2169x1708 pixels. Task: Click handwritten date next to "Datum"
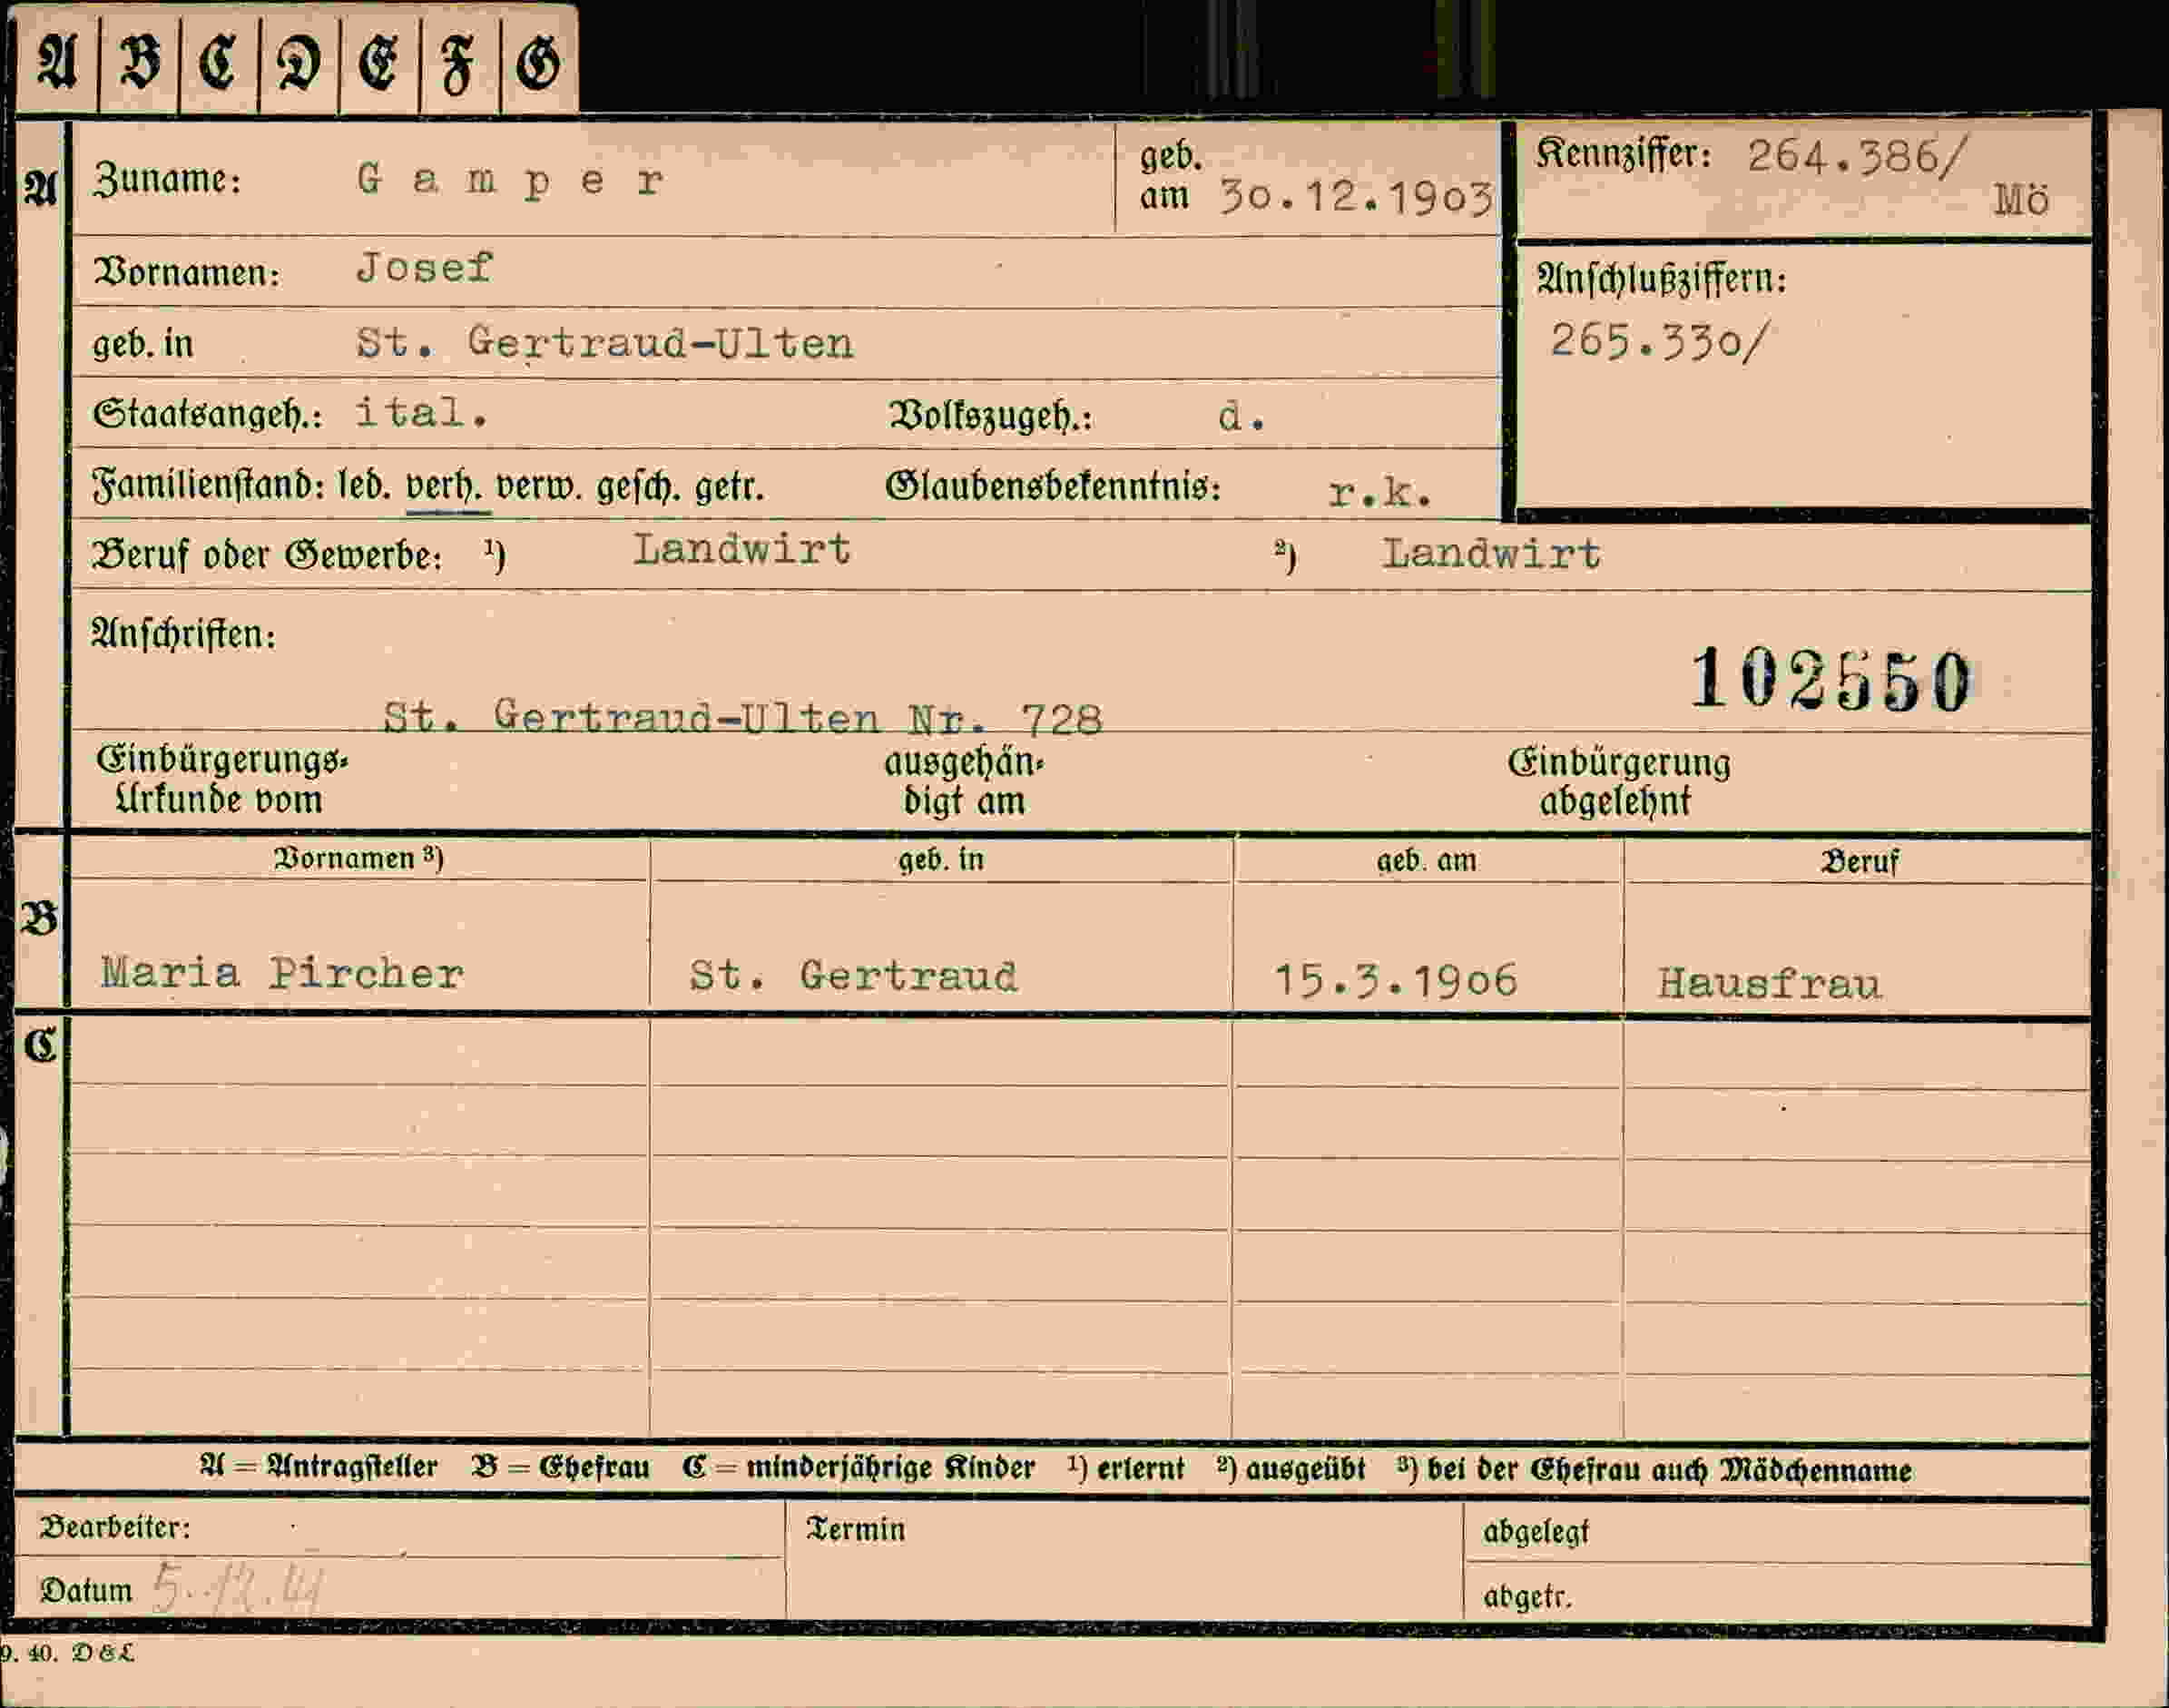237,1588
